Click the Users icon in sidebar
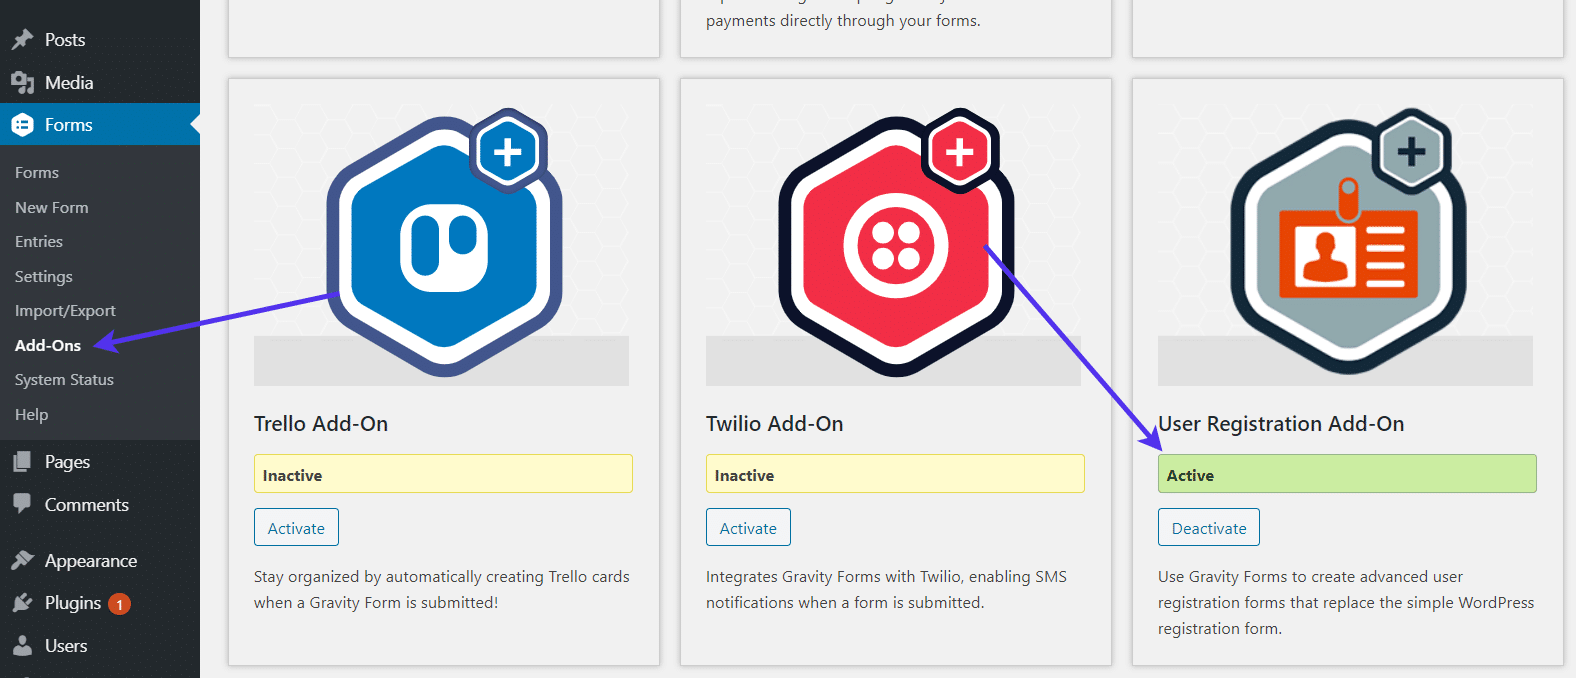The width and height of the screenshot is (1576, 678). (22, 646)
